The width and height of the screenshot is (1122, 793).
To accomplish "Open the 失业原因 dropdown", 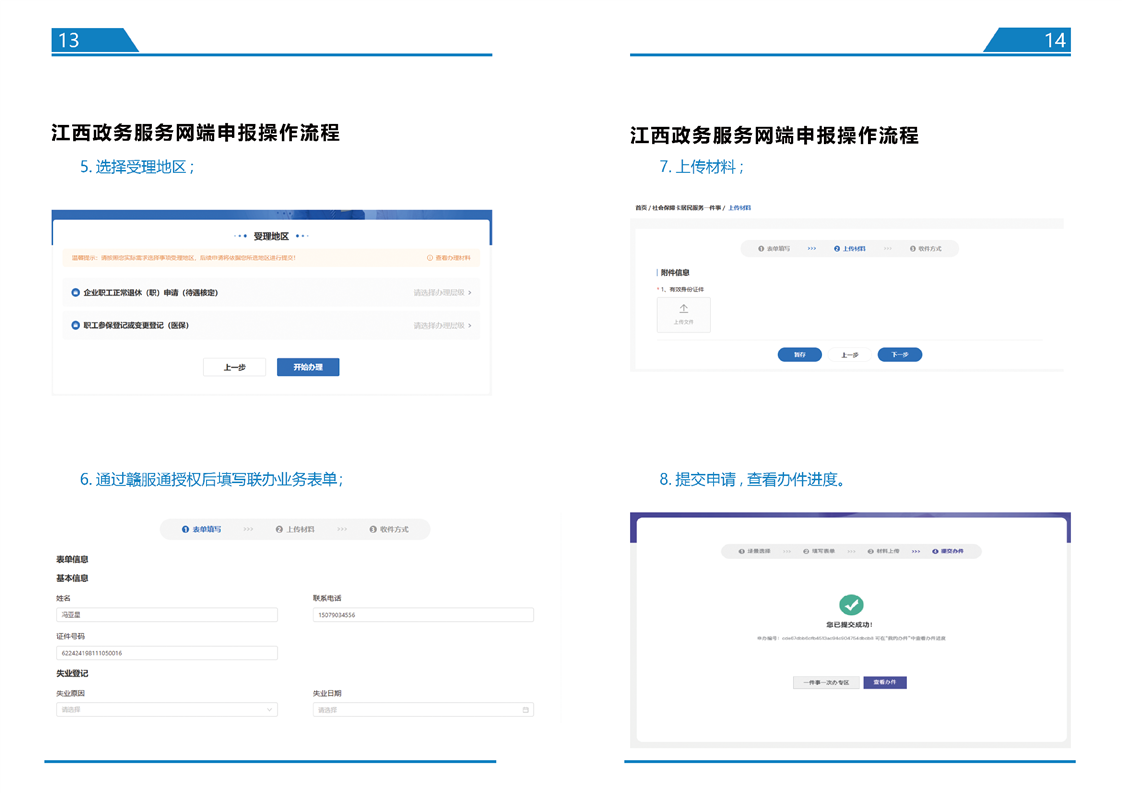I will click(166, 710).
